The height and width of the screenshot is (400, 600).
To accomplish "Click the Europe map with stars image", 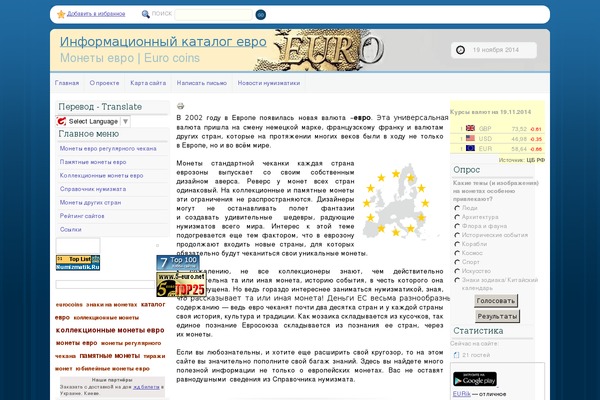I will [399, 200].
